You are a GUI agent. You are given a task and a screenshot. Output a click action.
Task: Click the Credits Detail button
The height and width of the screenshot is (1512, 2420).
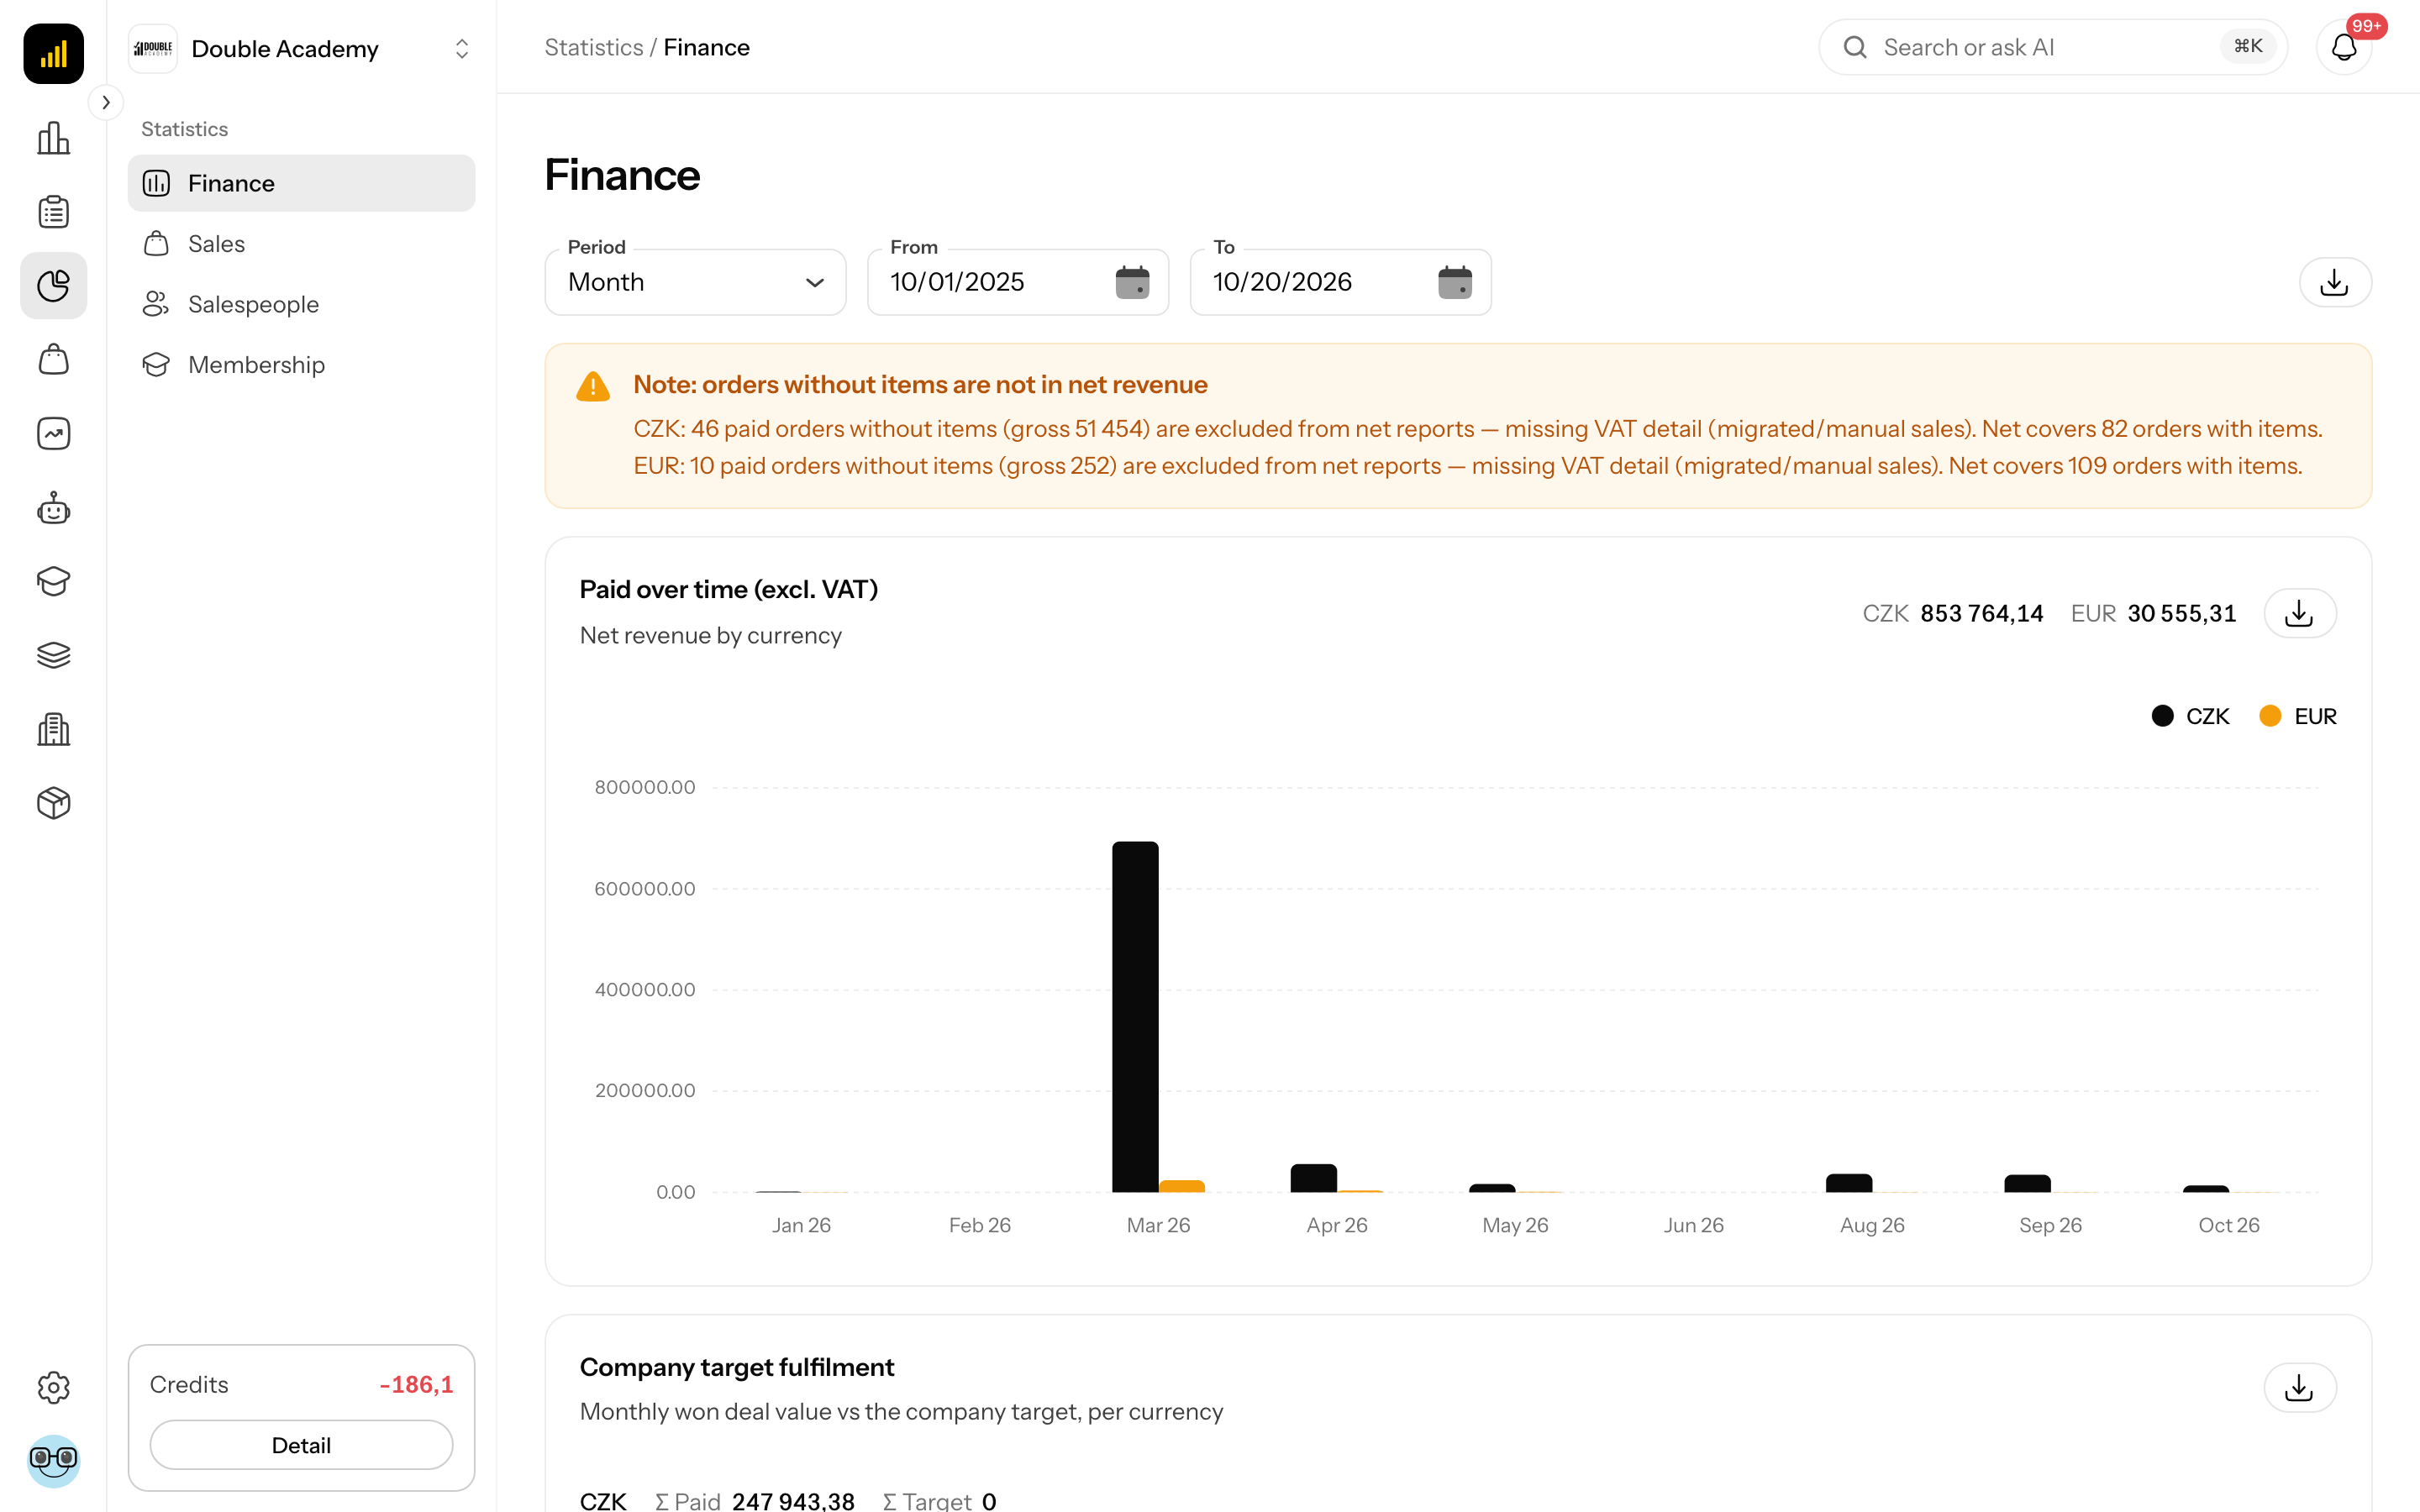tap(301, 1445)
